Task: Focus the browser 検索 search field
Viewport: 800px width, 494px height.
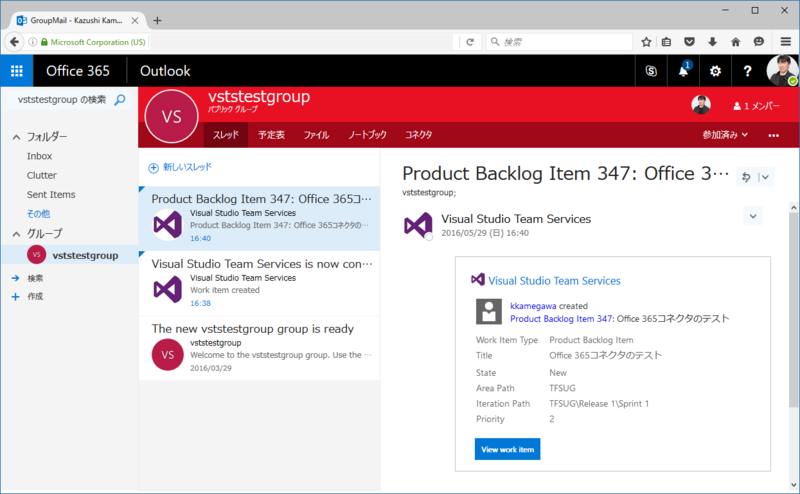Action: pos(559,42)
